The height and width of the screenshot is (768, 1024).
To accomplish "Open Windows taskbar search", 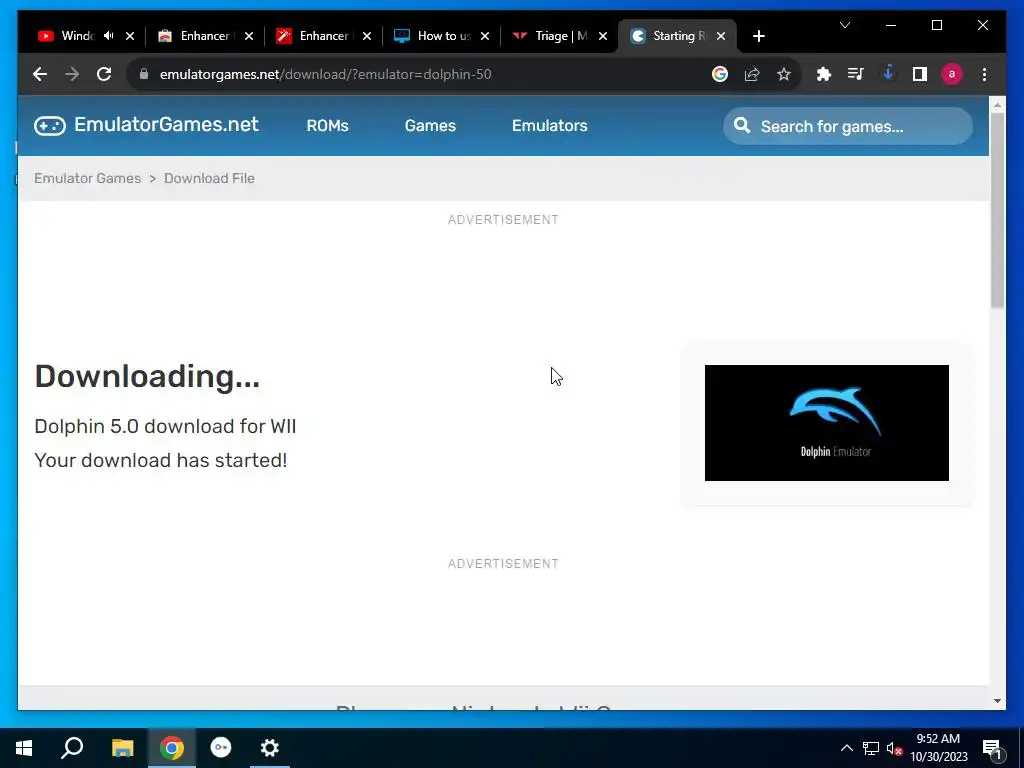I will [x=72, y=748].
